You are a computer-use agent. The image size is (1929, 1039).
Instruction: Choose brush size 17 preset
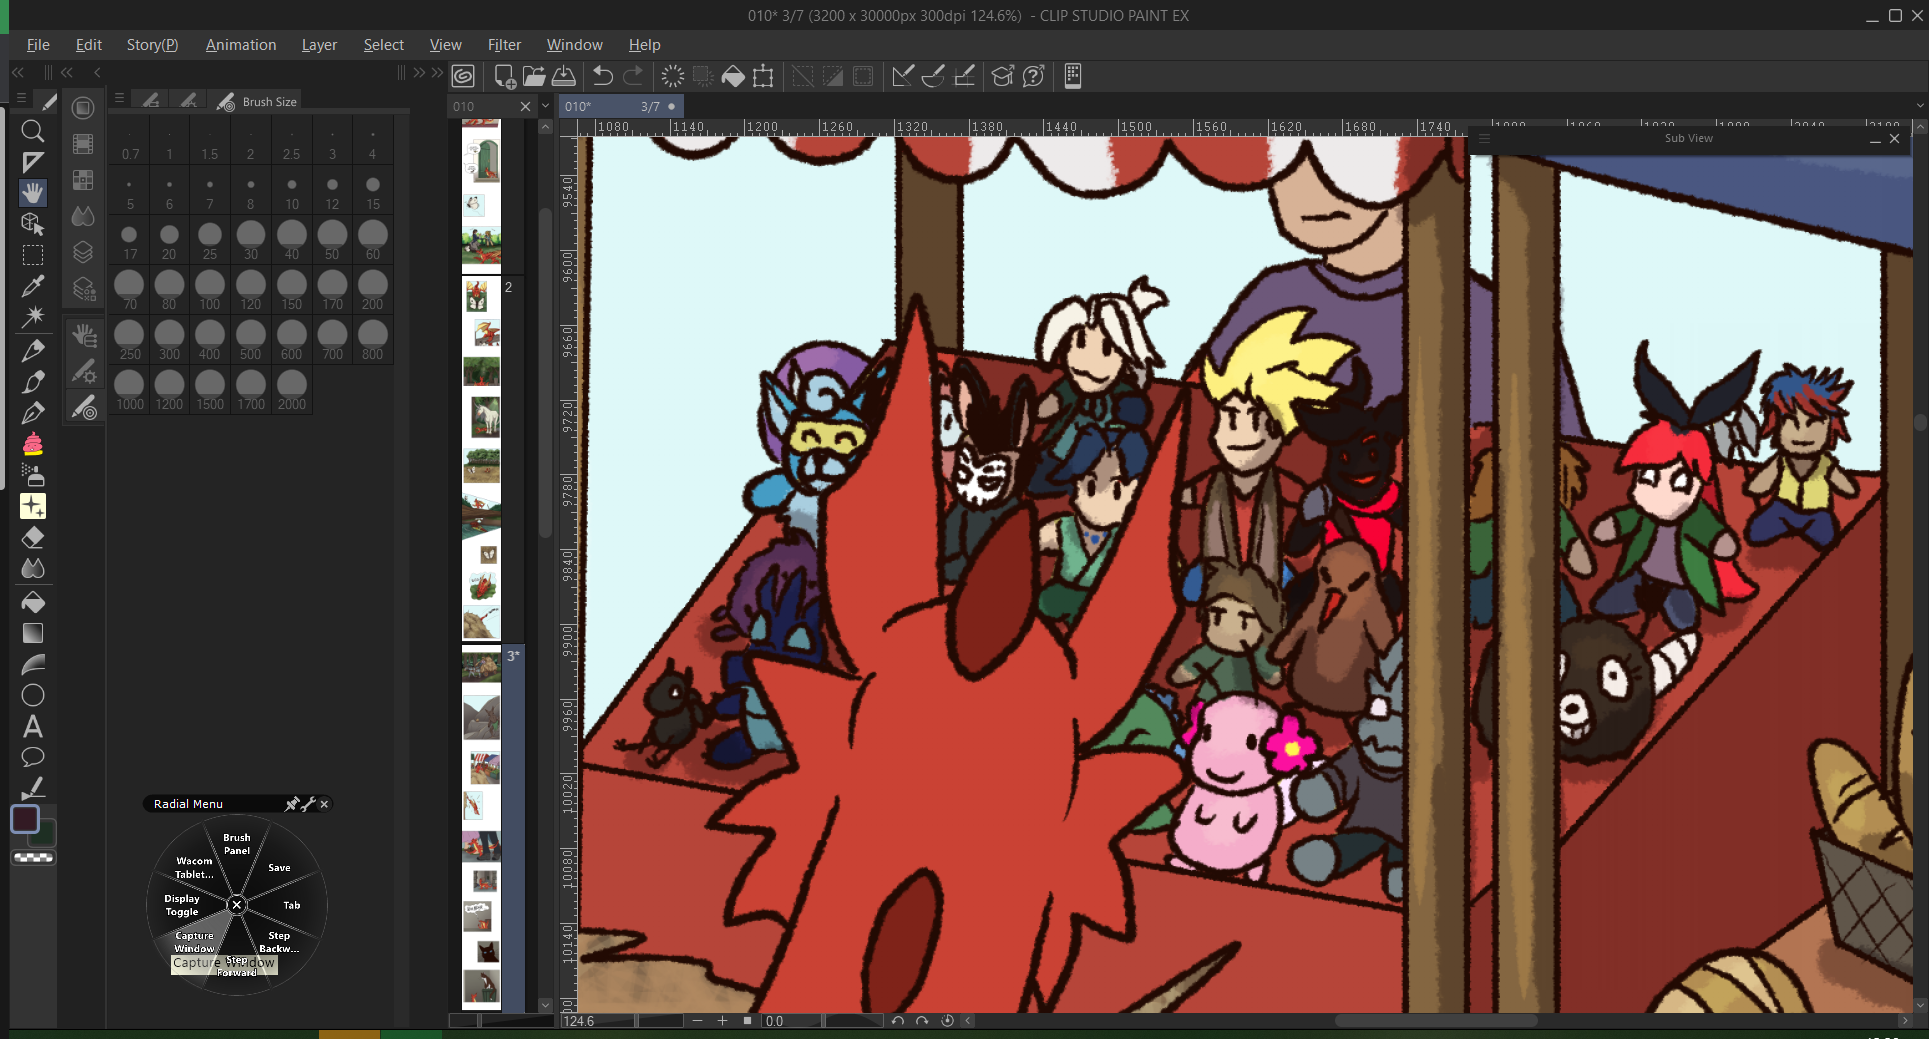tap(130, 240)
